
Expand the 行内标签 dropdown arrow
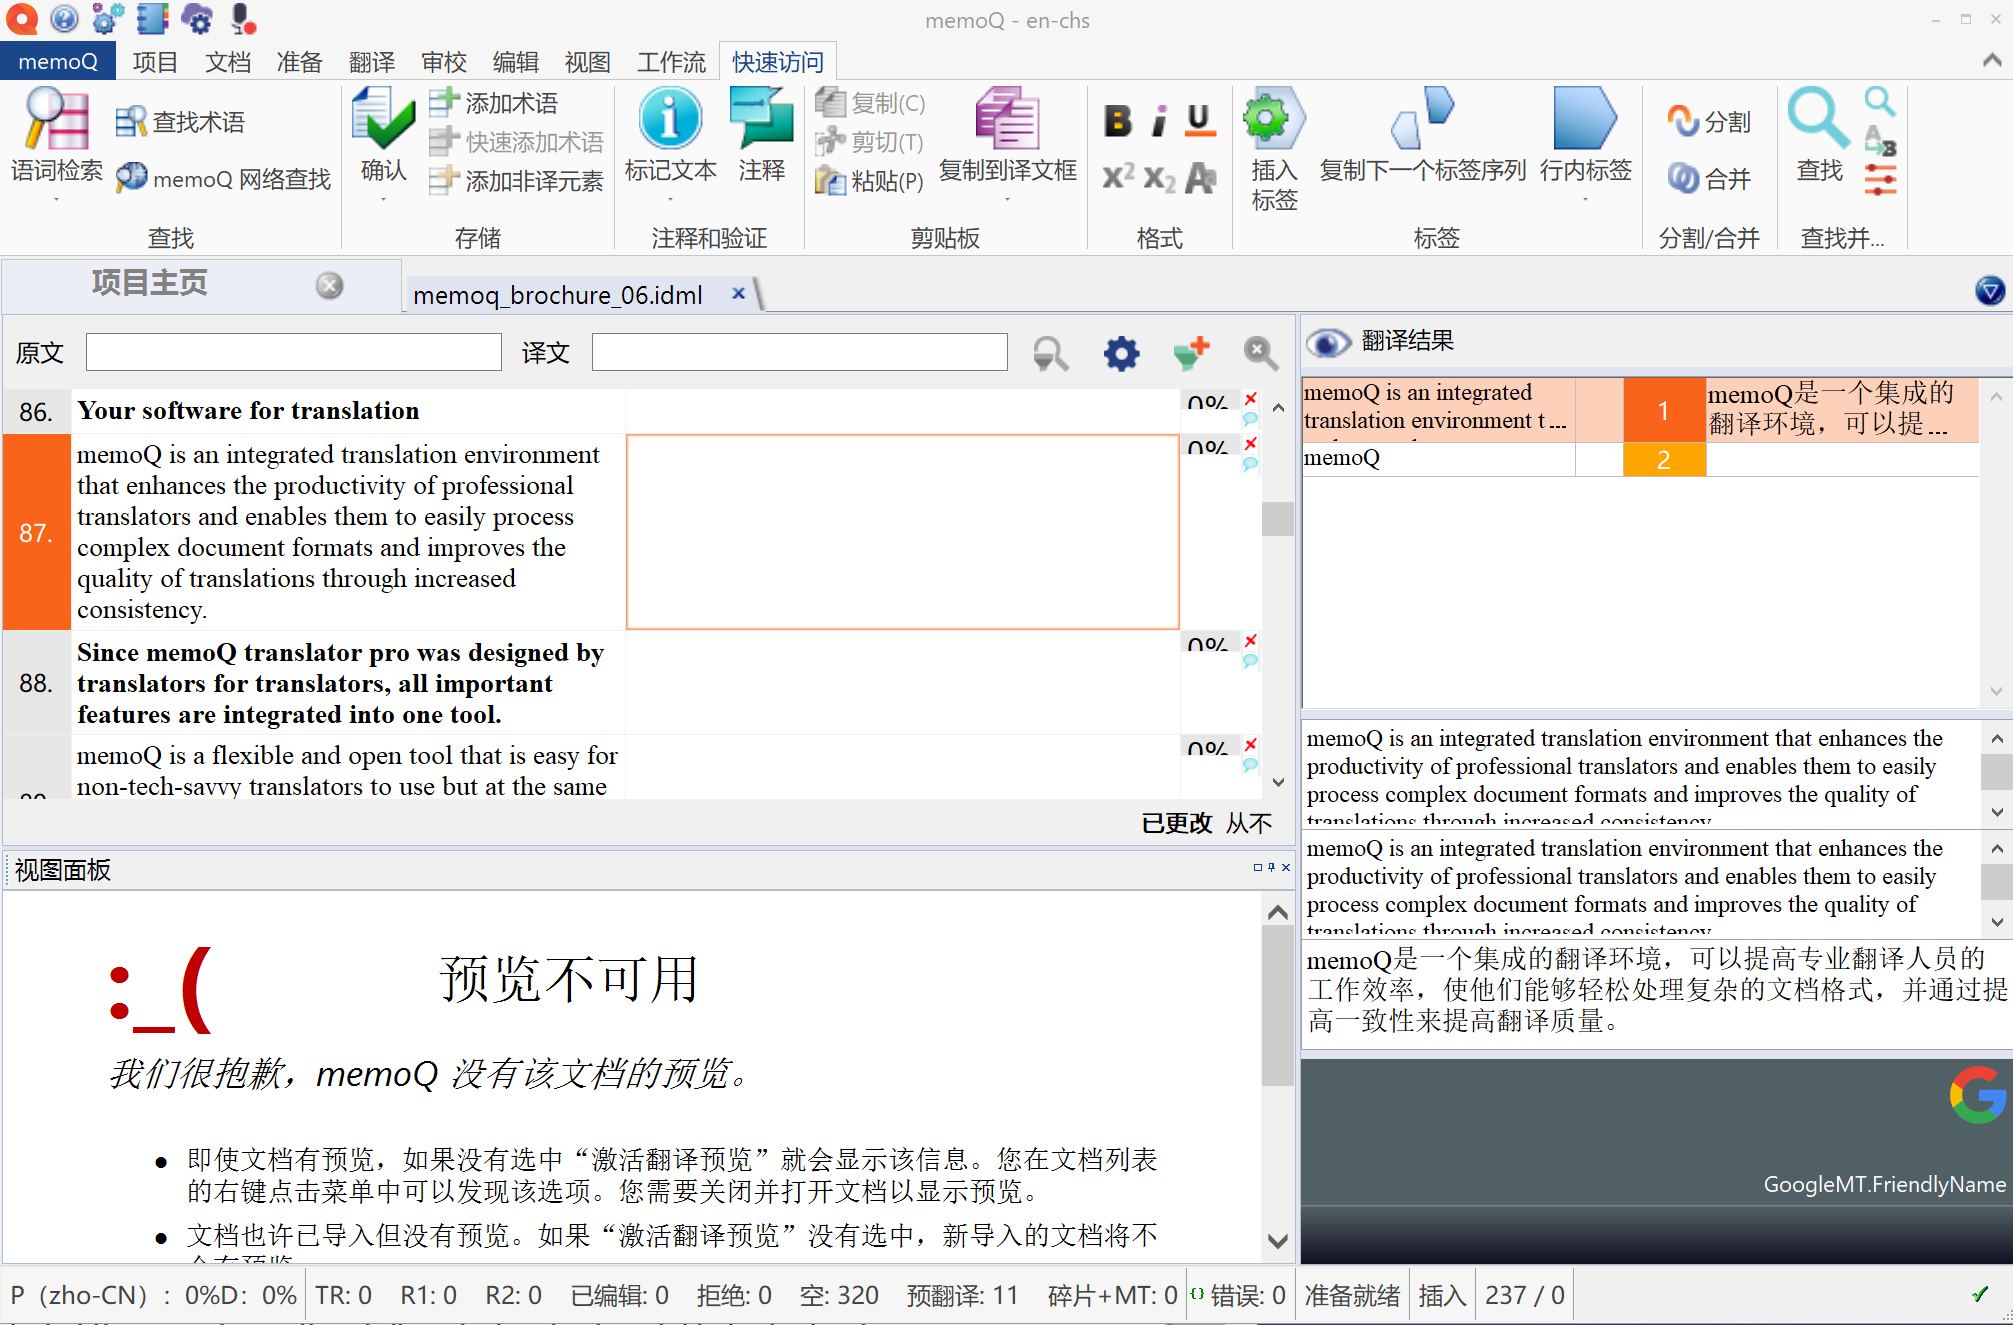(x=1585, y=200)
